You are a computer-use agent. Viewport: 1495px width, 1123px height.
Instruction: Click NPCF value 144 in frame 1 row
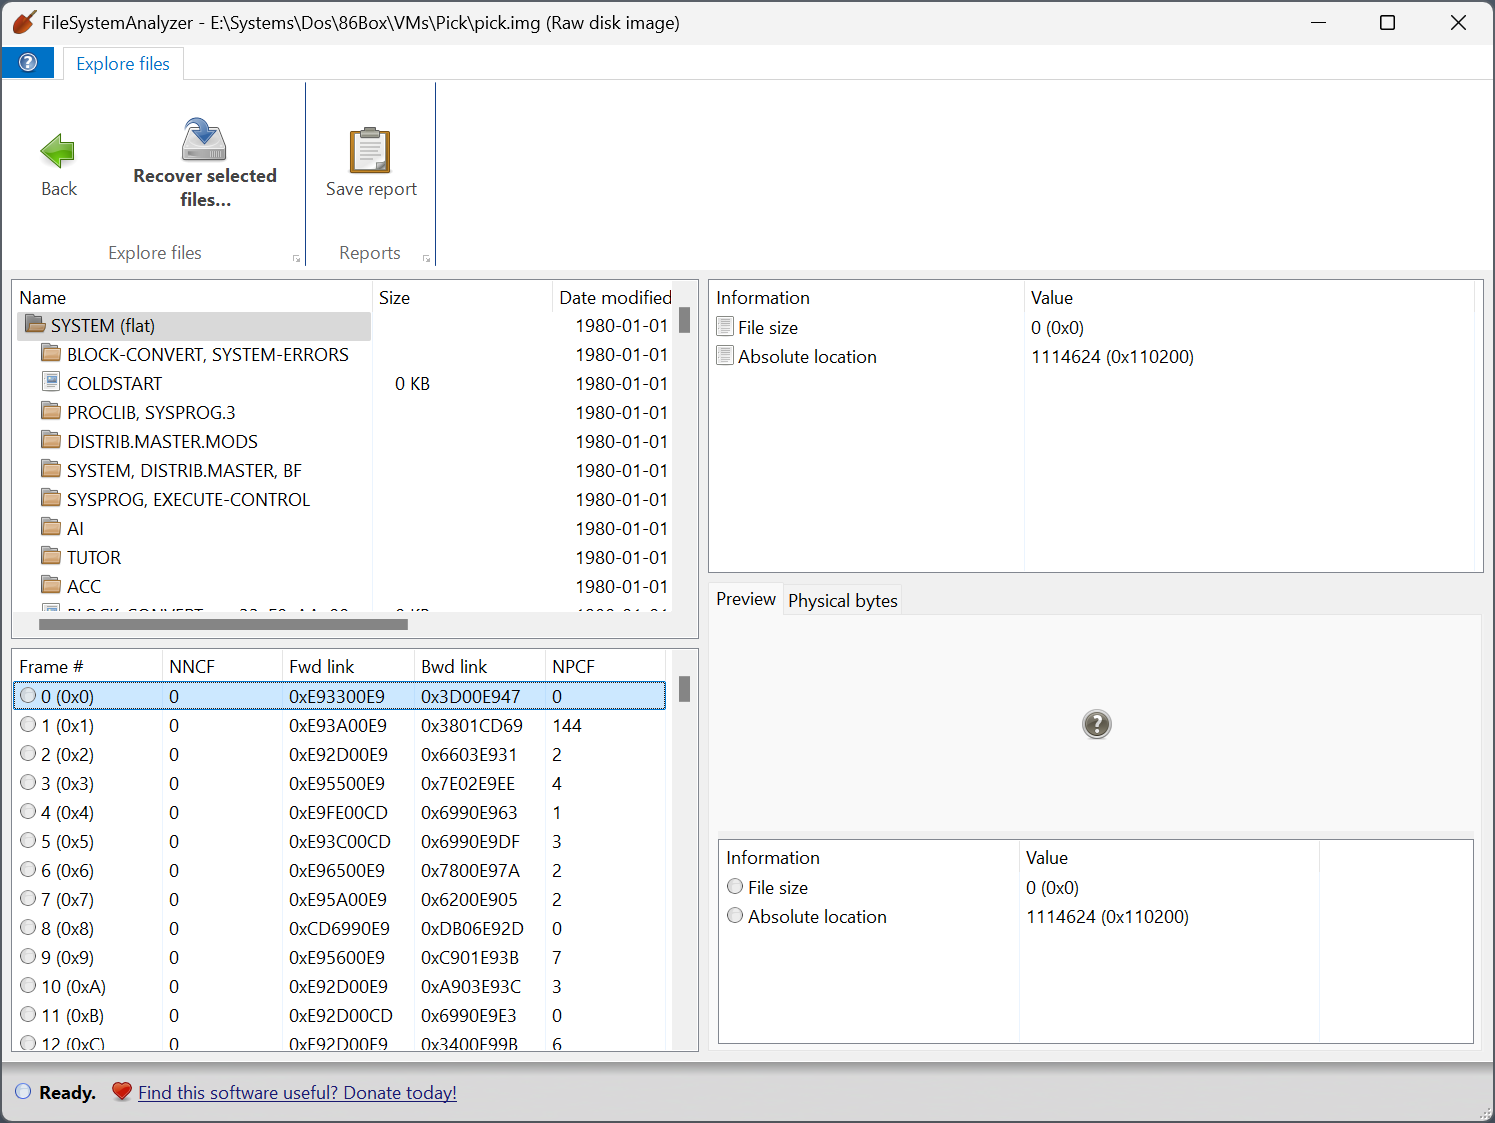tap(567, 725)
